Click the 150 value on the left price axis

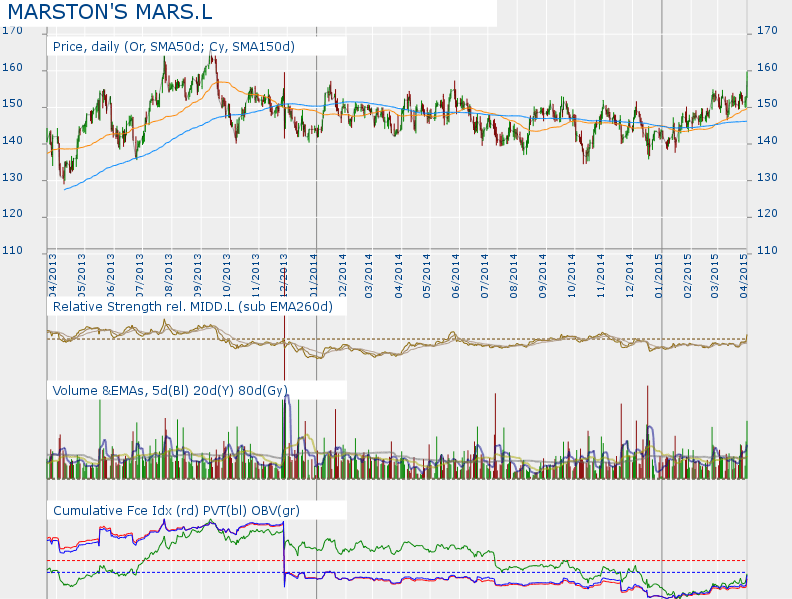click(12, 104)
